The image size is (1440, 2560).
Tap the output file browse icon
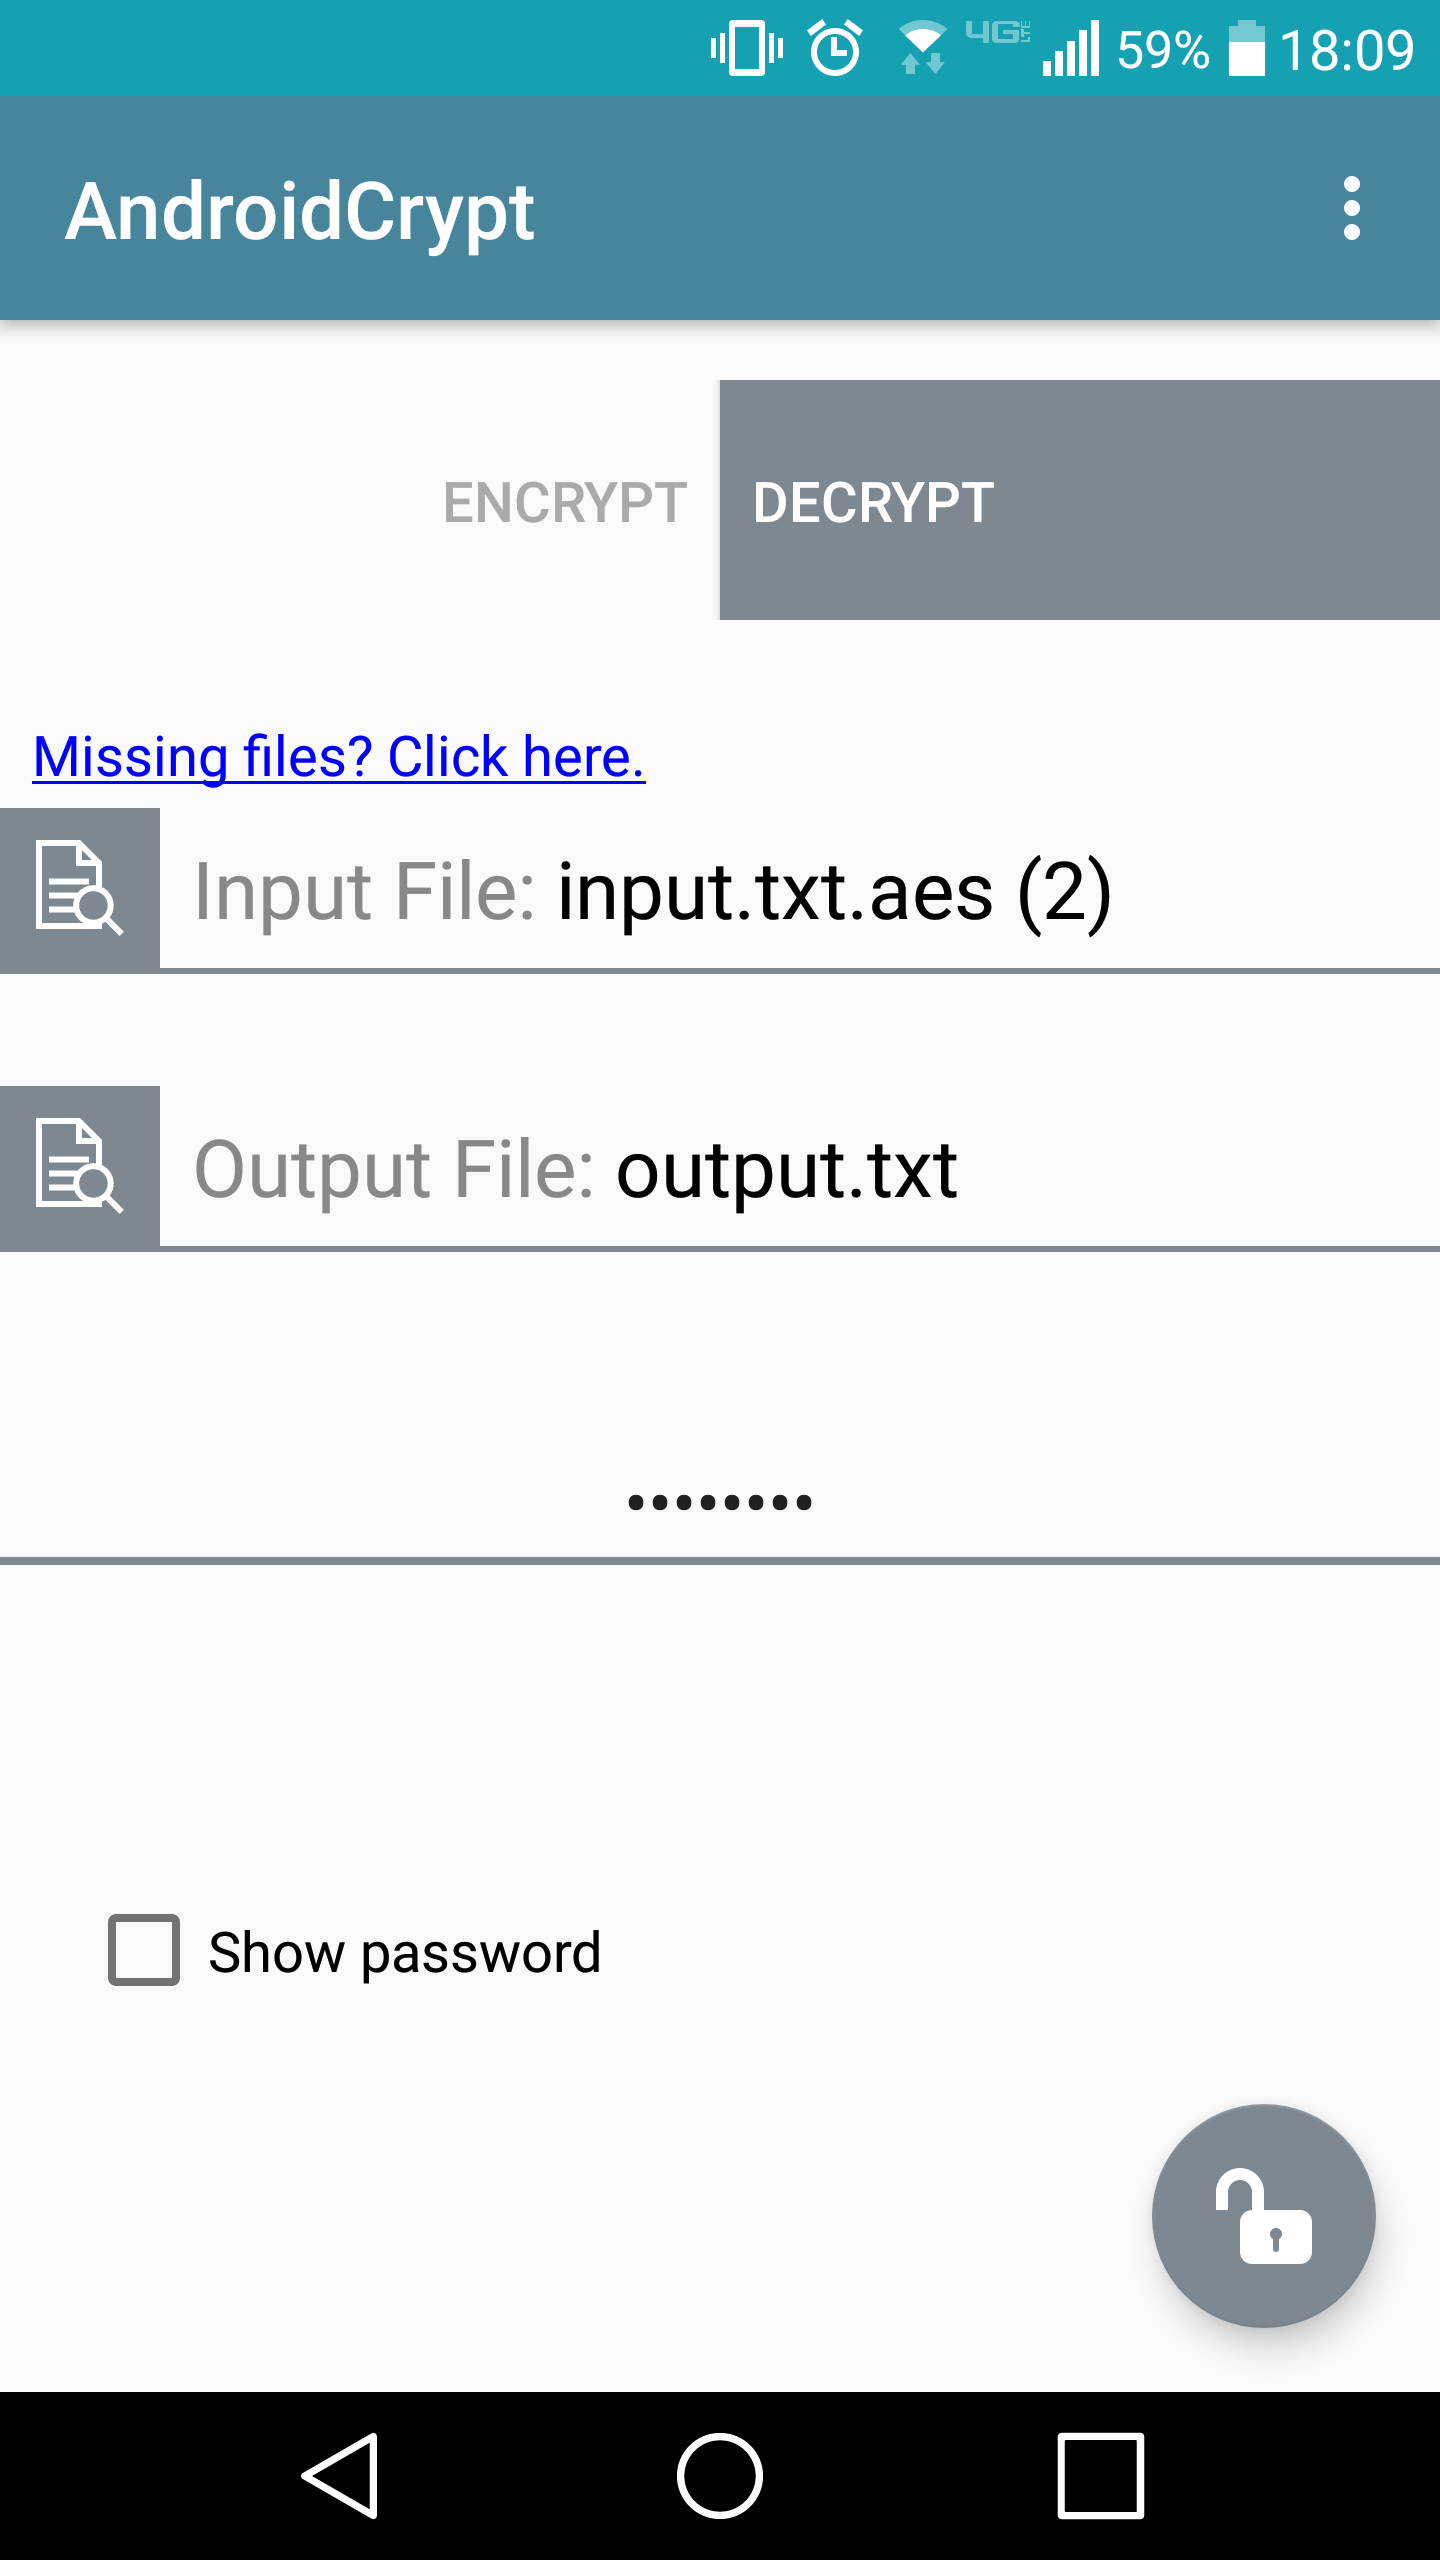pos(80,1167)
